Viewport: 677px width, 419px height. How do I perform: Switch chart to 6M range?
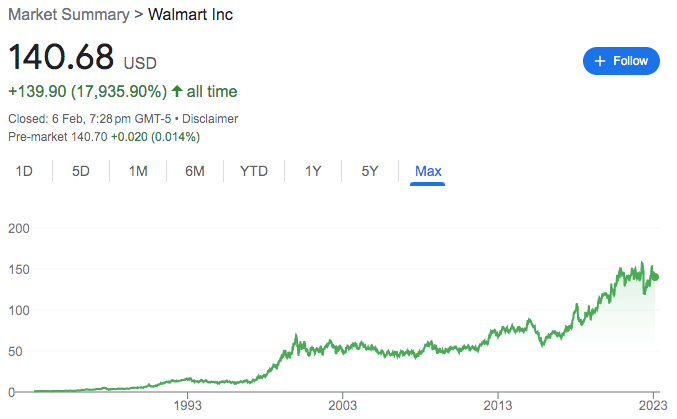(x=195, y=171)
